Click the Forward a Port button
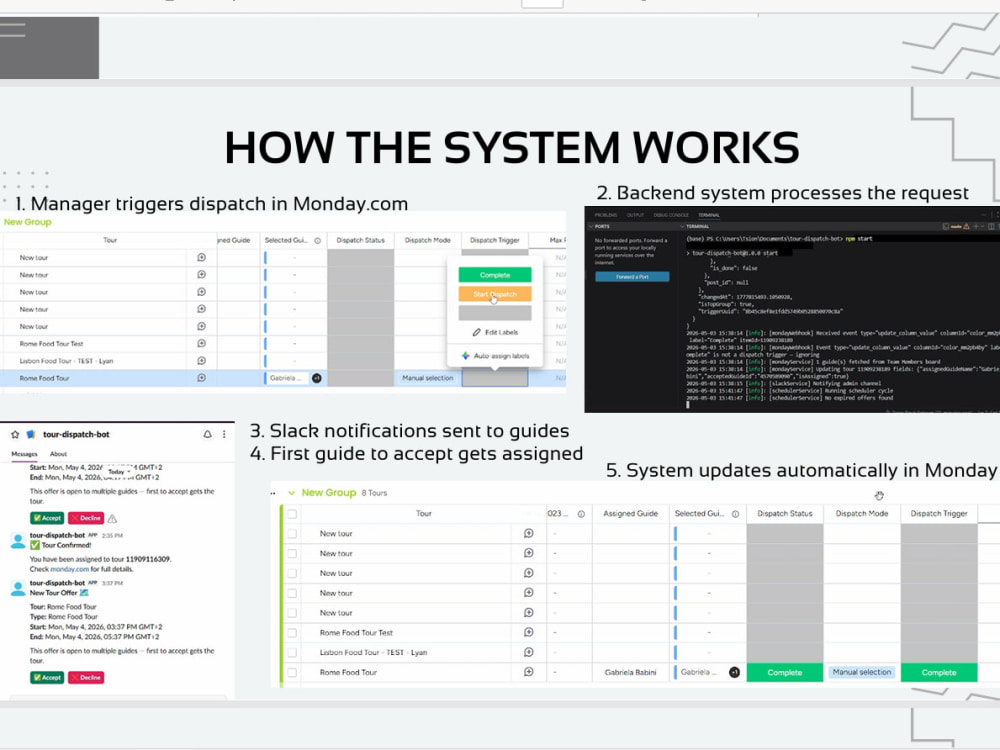Viewport: 1000px width, 750px height. (x=632, y=277)
